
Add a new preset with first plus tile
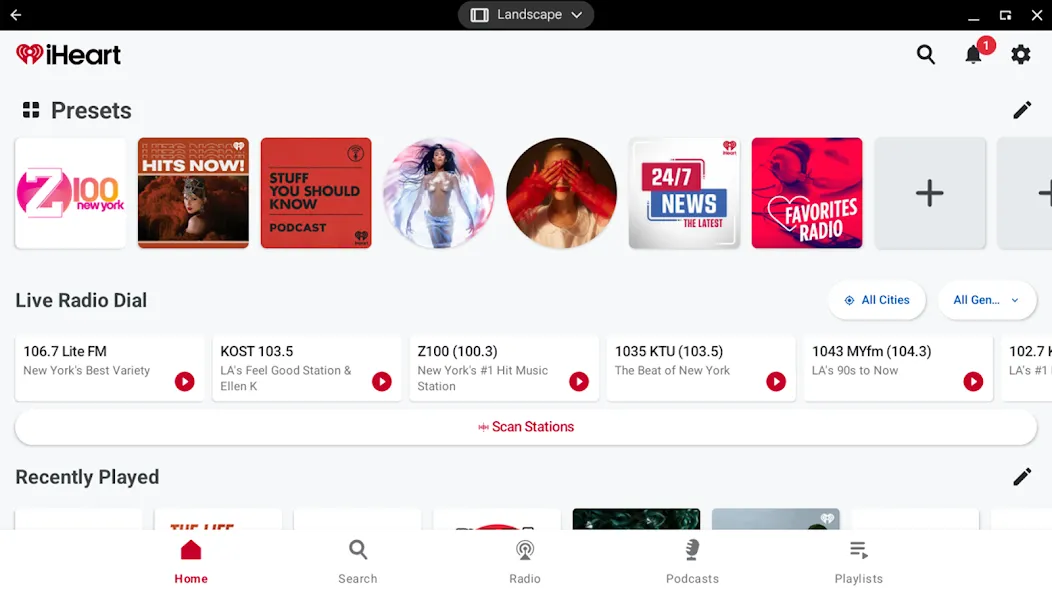(x=930, y=193)
